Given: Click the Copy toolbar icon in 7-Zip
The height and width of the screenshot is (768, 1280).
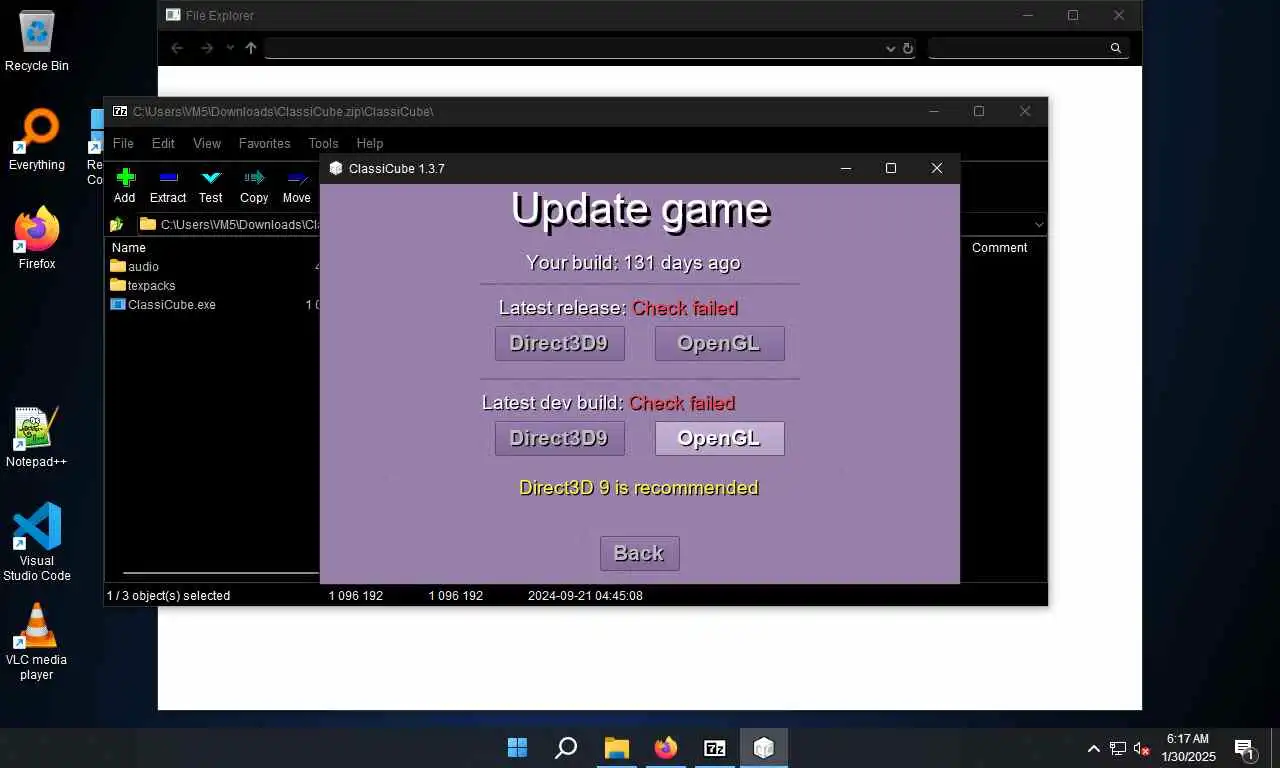Looking at the screenshot, I should (254, 178).
